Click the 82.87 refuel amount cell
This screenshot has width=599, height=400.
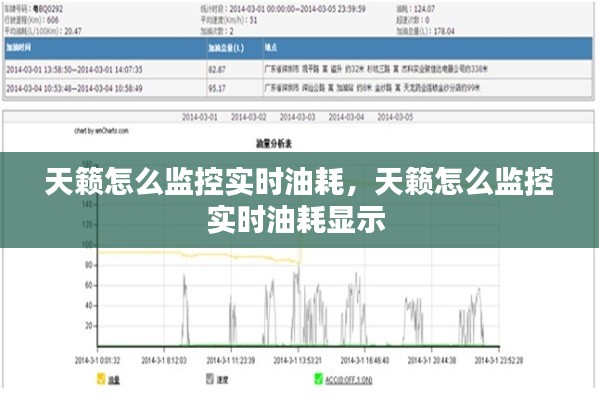(217, 70)
